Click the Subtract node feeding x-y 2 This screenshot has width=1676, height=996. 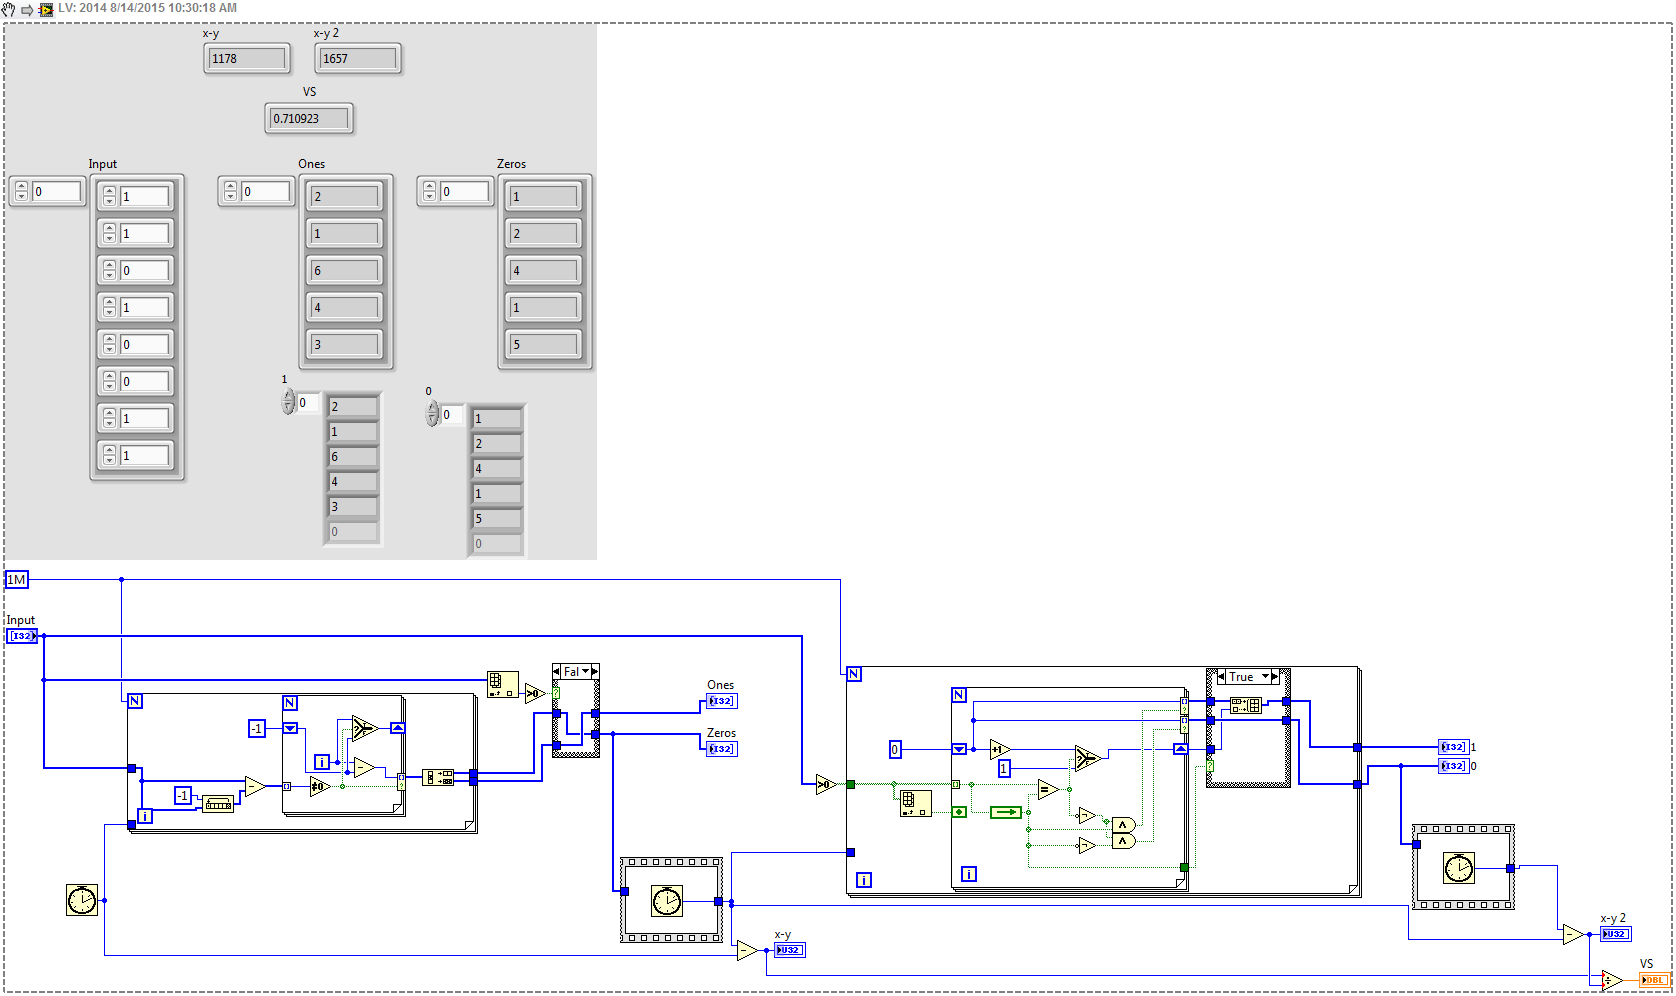[x=1574, y=934]
